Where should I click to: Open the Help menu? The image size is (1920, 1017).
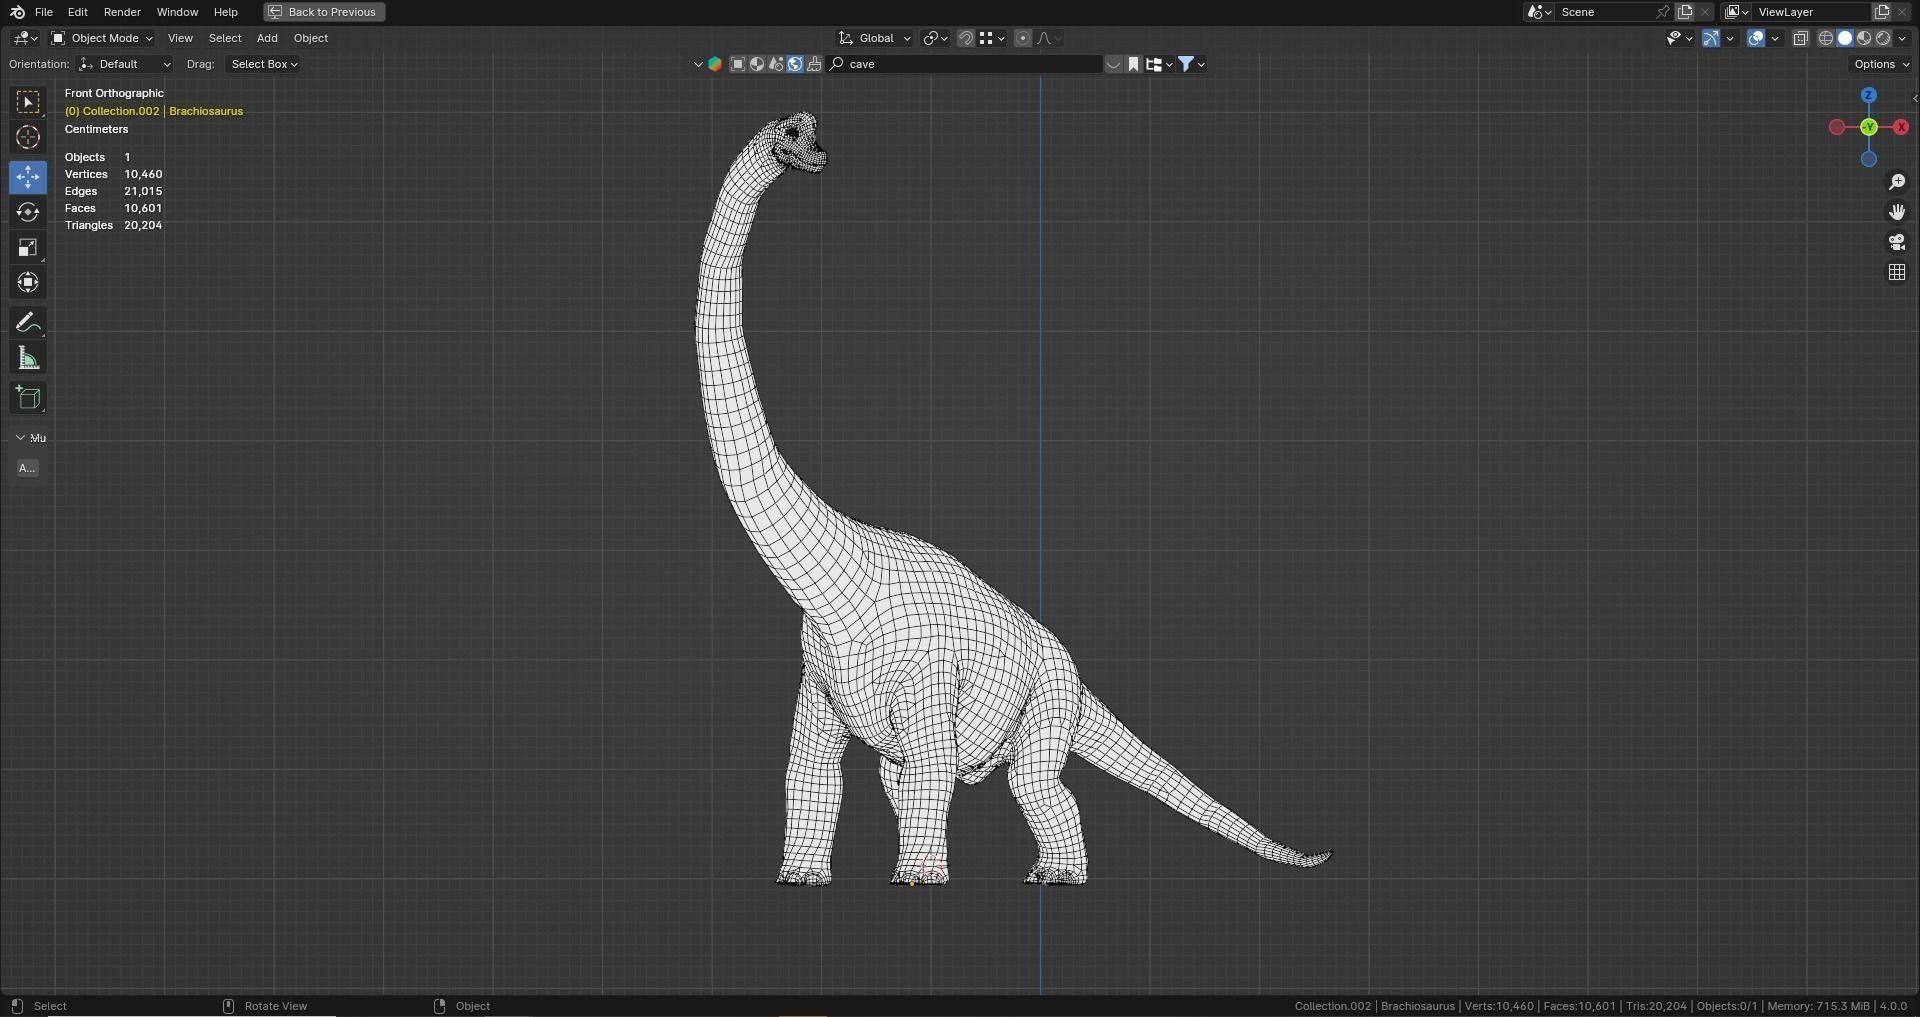(x=226, y=12)
